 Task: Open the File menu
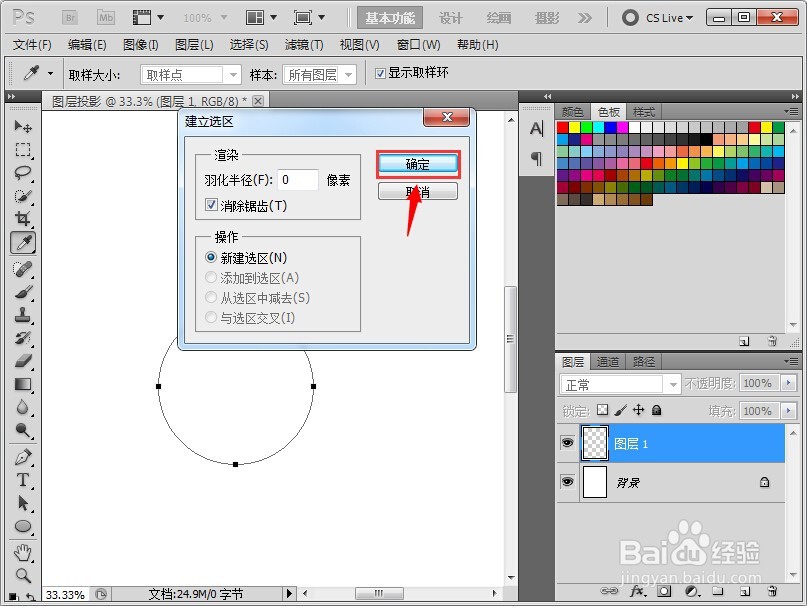pyautogui.click(x=32, y=45)
